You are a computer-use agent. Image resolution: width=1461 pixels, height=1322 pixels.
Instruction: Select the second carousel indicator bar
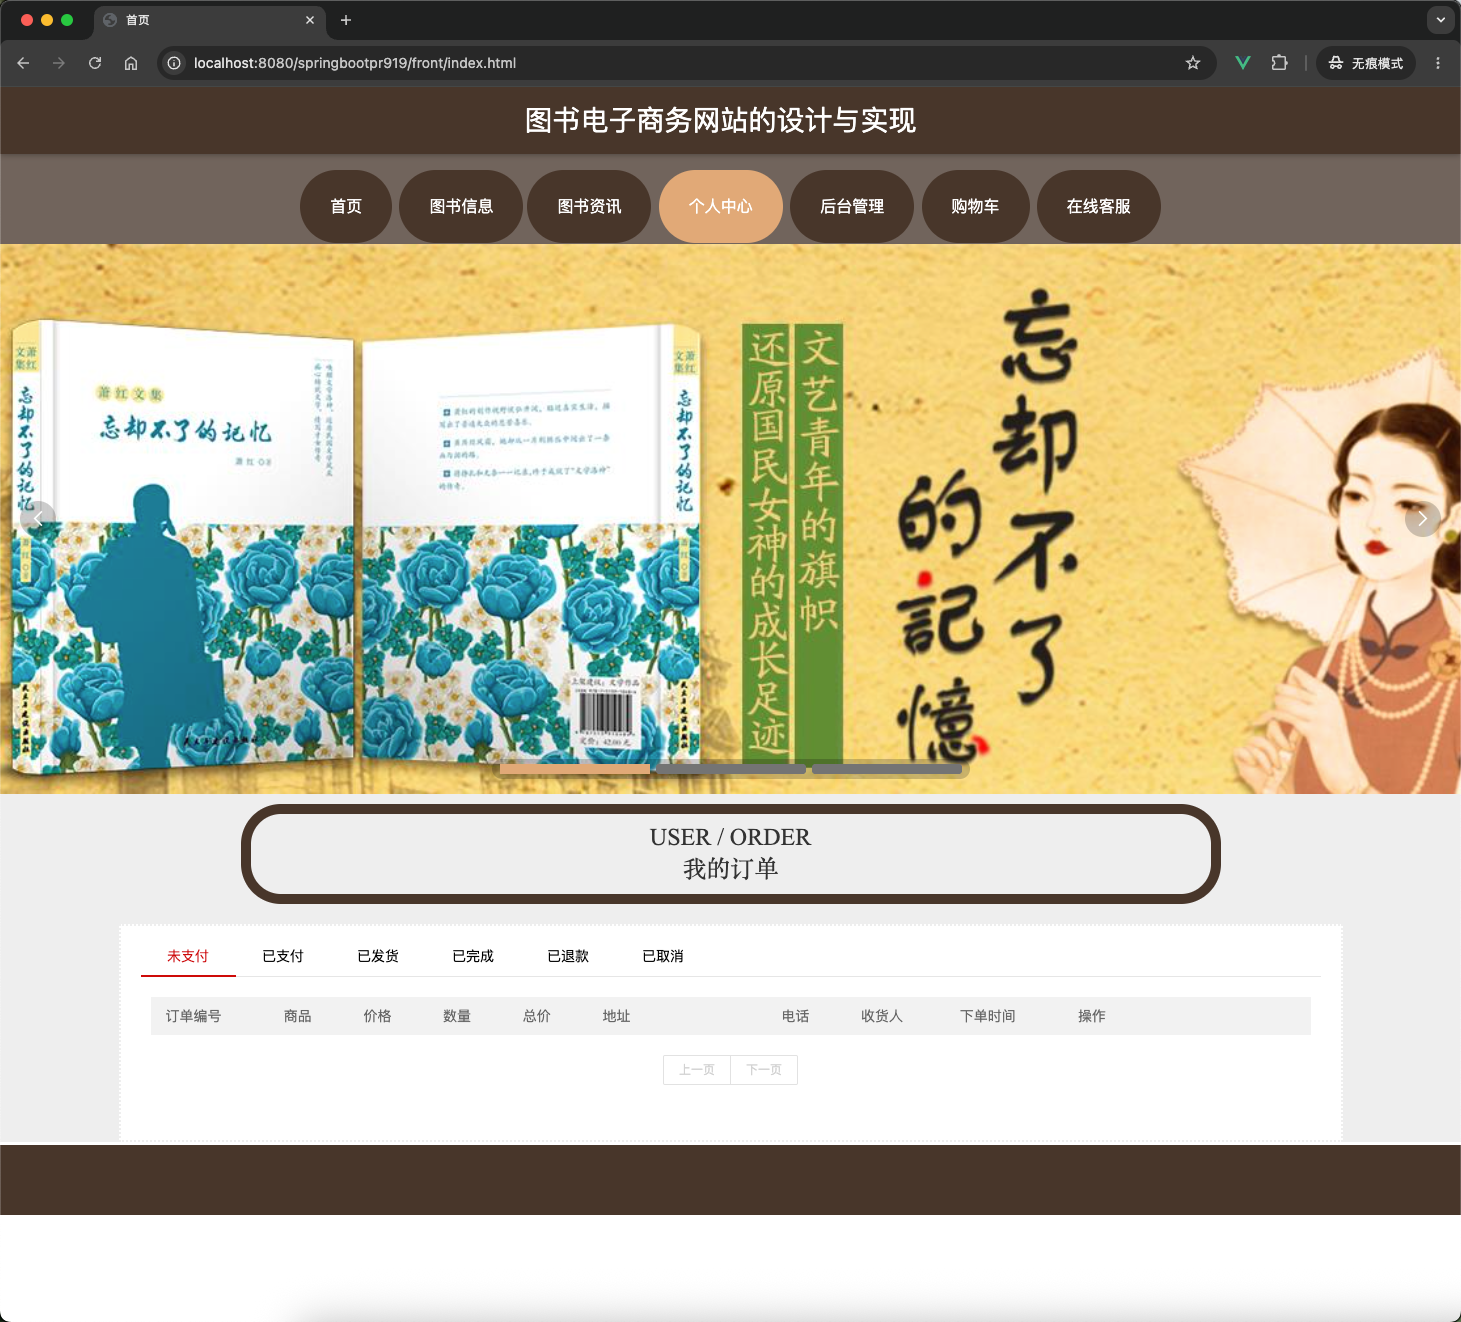pos(731,769)
